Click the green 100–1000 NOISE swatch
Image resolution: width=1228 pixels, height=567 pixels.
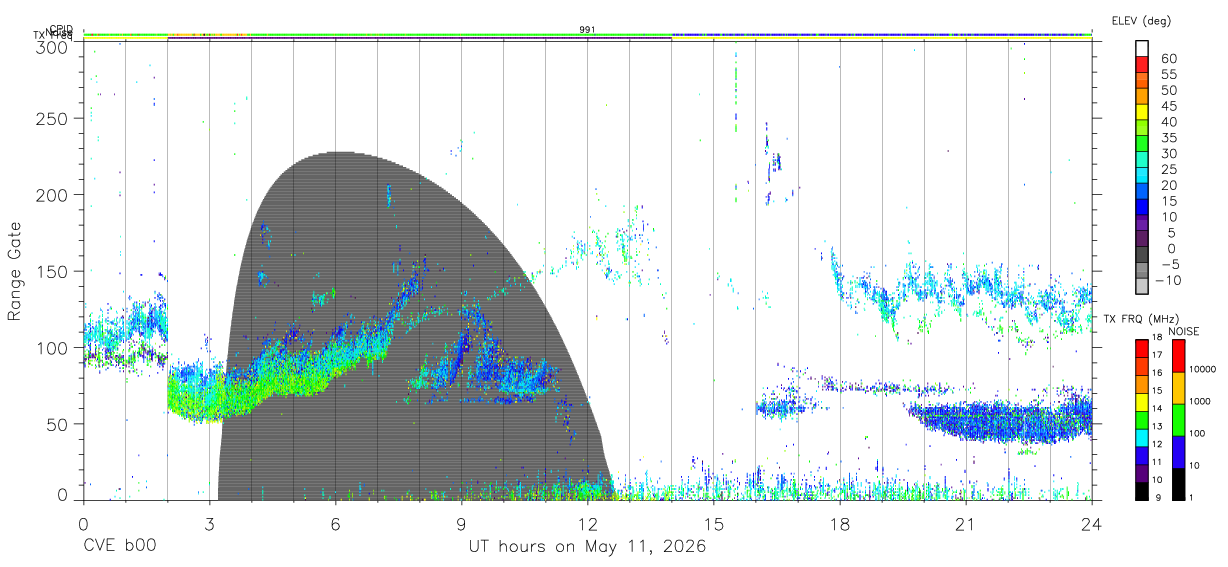tap(1177, 419)
